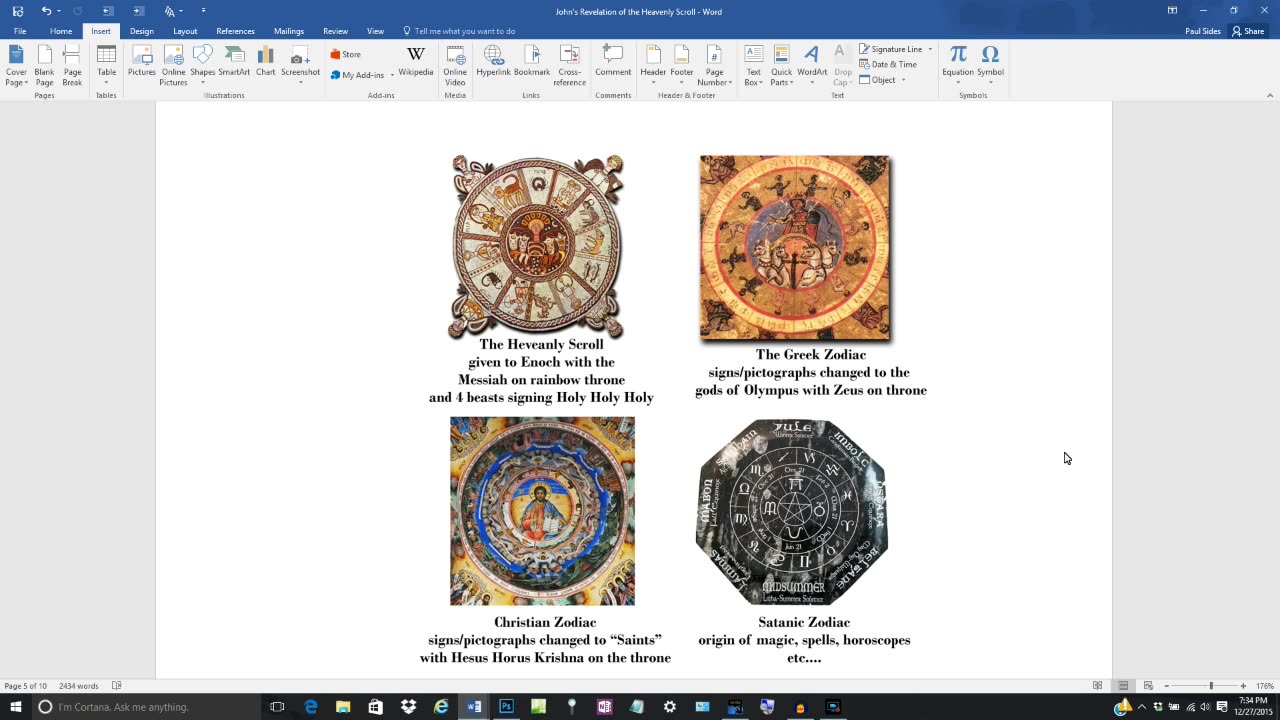The width and height of the screenshot is (1280, 720).
Task: Customize Quick Access Toolbar dropdown
Action: pyautogui.click(x=203, y=11)
